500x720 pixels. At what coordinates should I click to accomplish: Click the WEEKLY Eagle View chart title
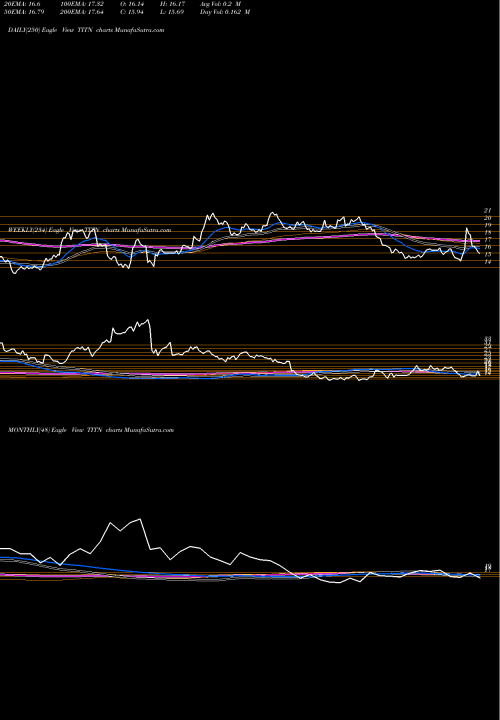point(90,230)
